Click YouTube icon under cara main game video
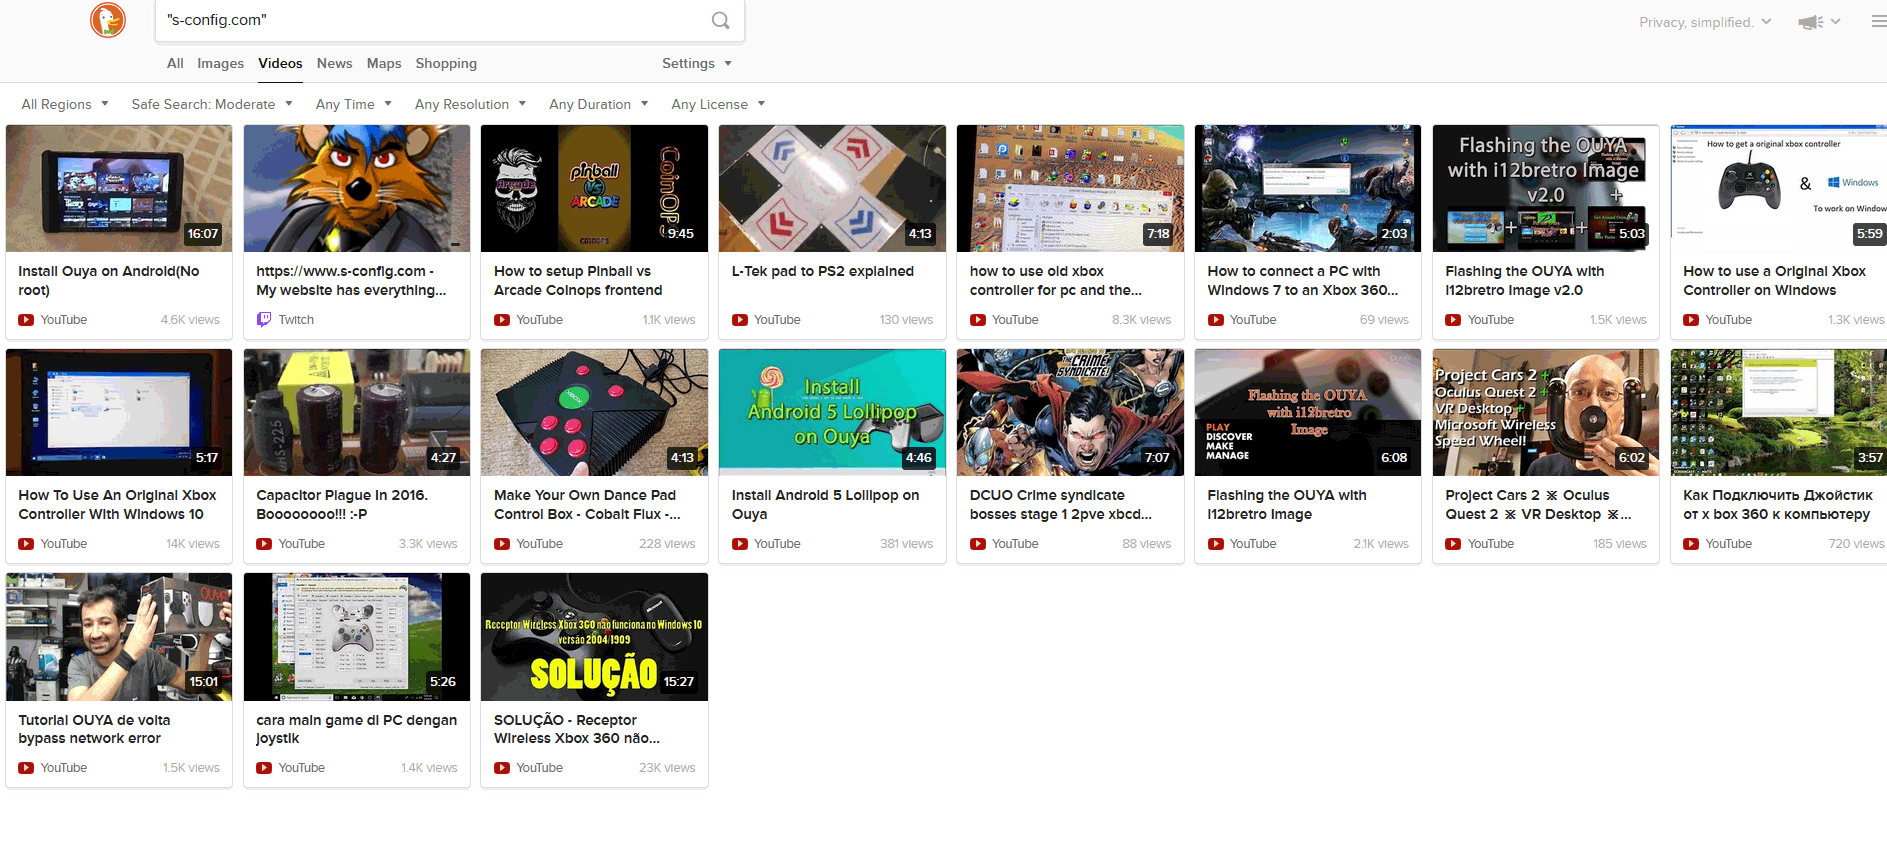 [x=264, y=768]
